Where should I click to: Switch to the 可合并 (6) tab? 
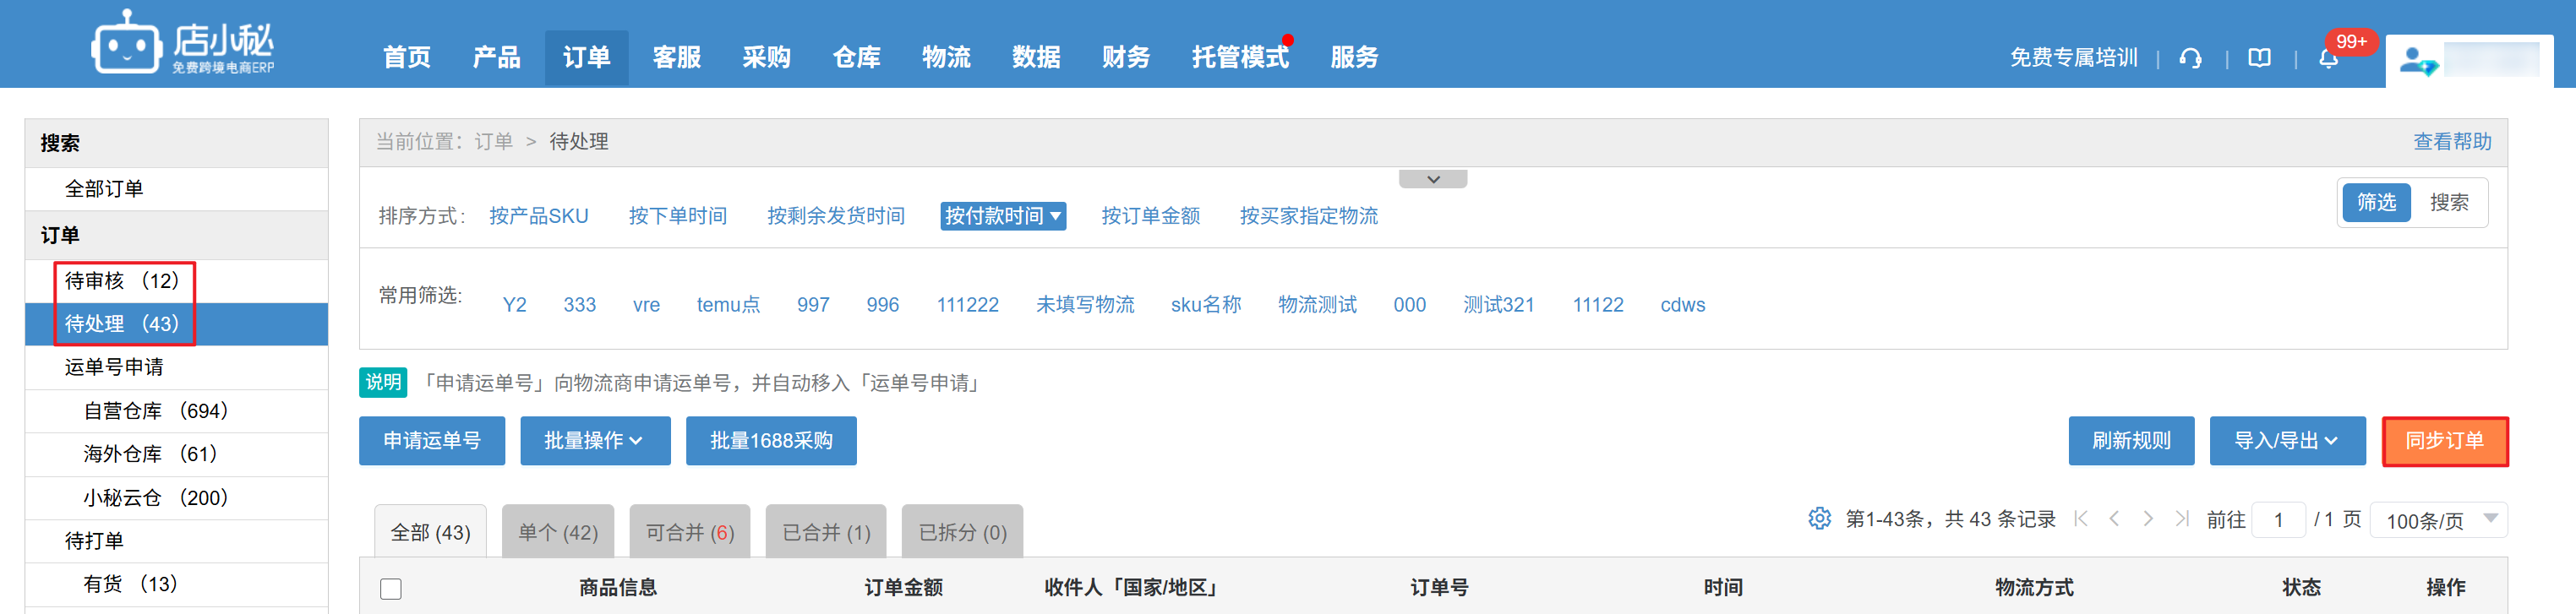coord(689,532)
